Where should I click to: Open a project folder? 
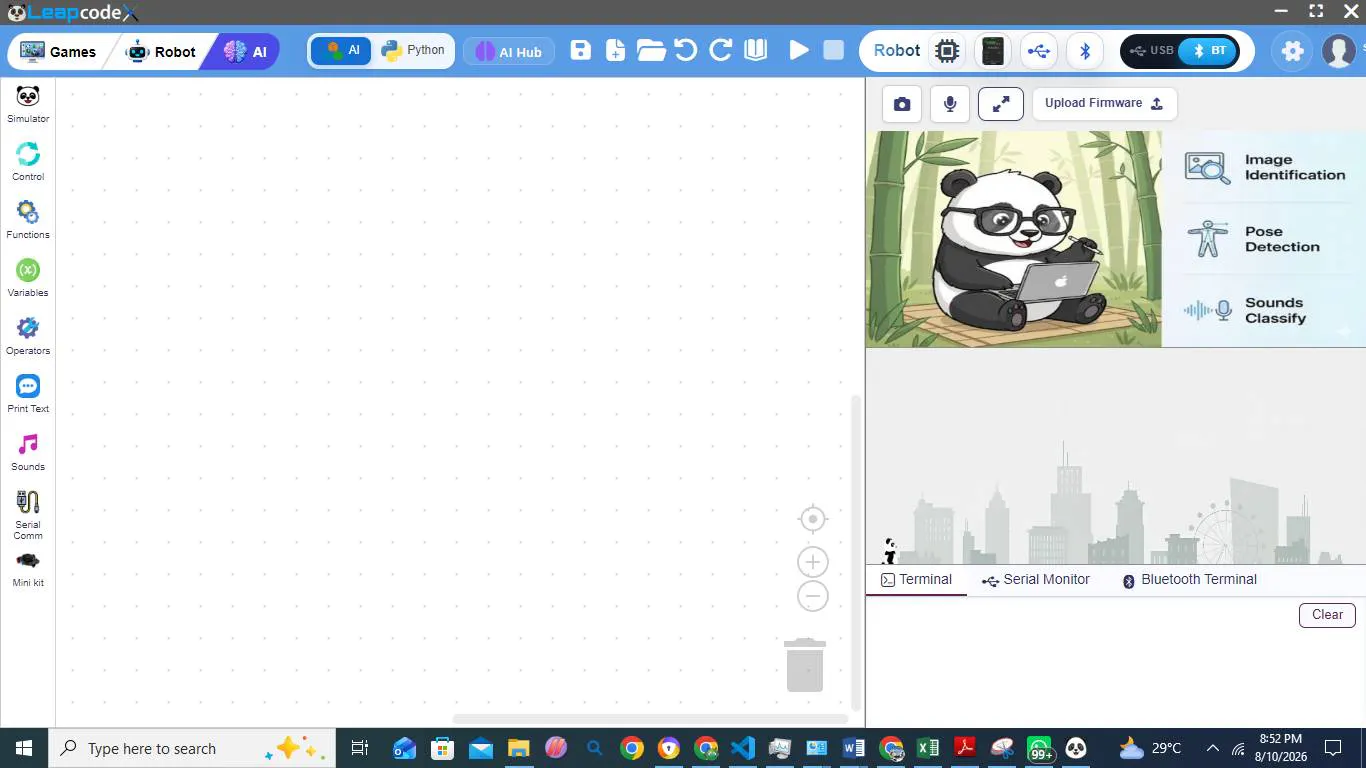(x=651, y=51)
